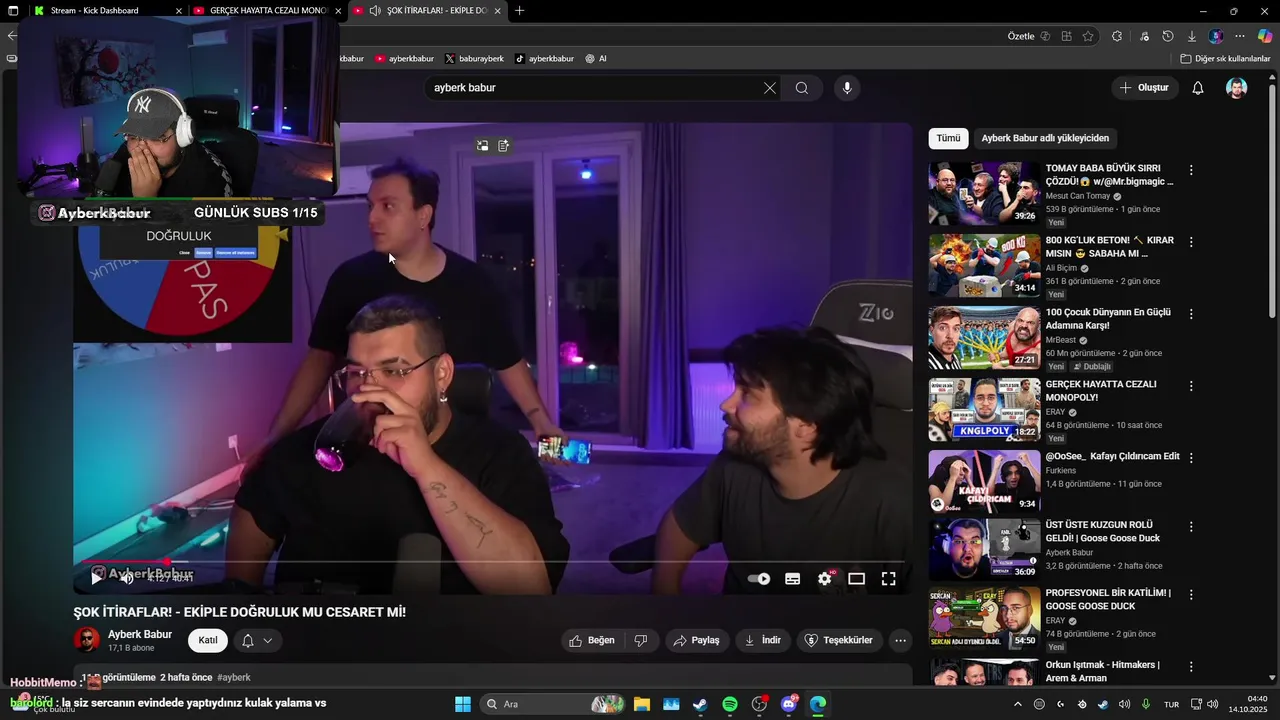Open YouTube notifications bell
The height and width of the screenshot is (720, 1280).
pyautogui.click(x=1198, y=88)
